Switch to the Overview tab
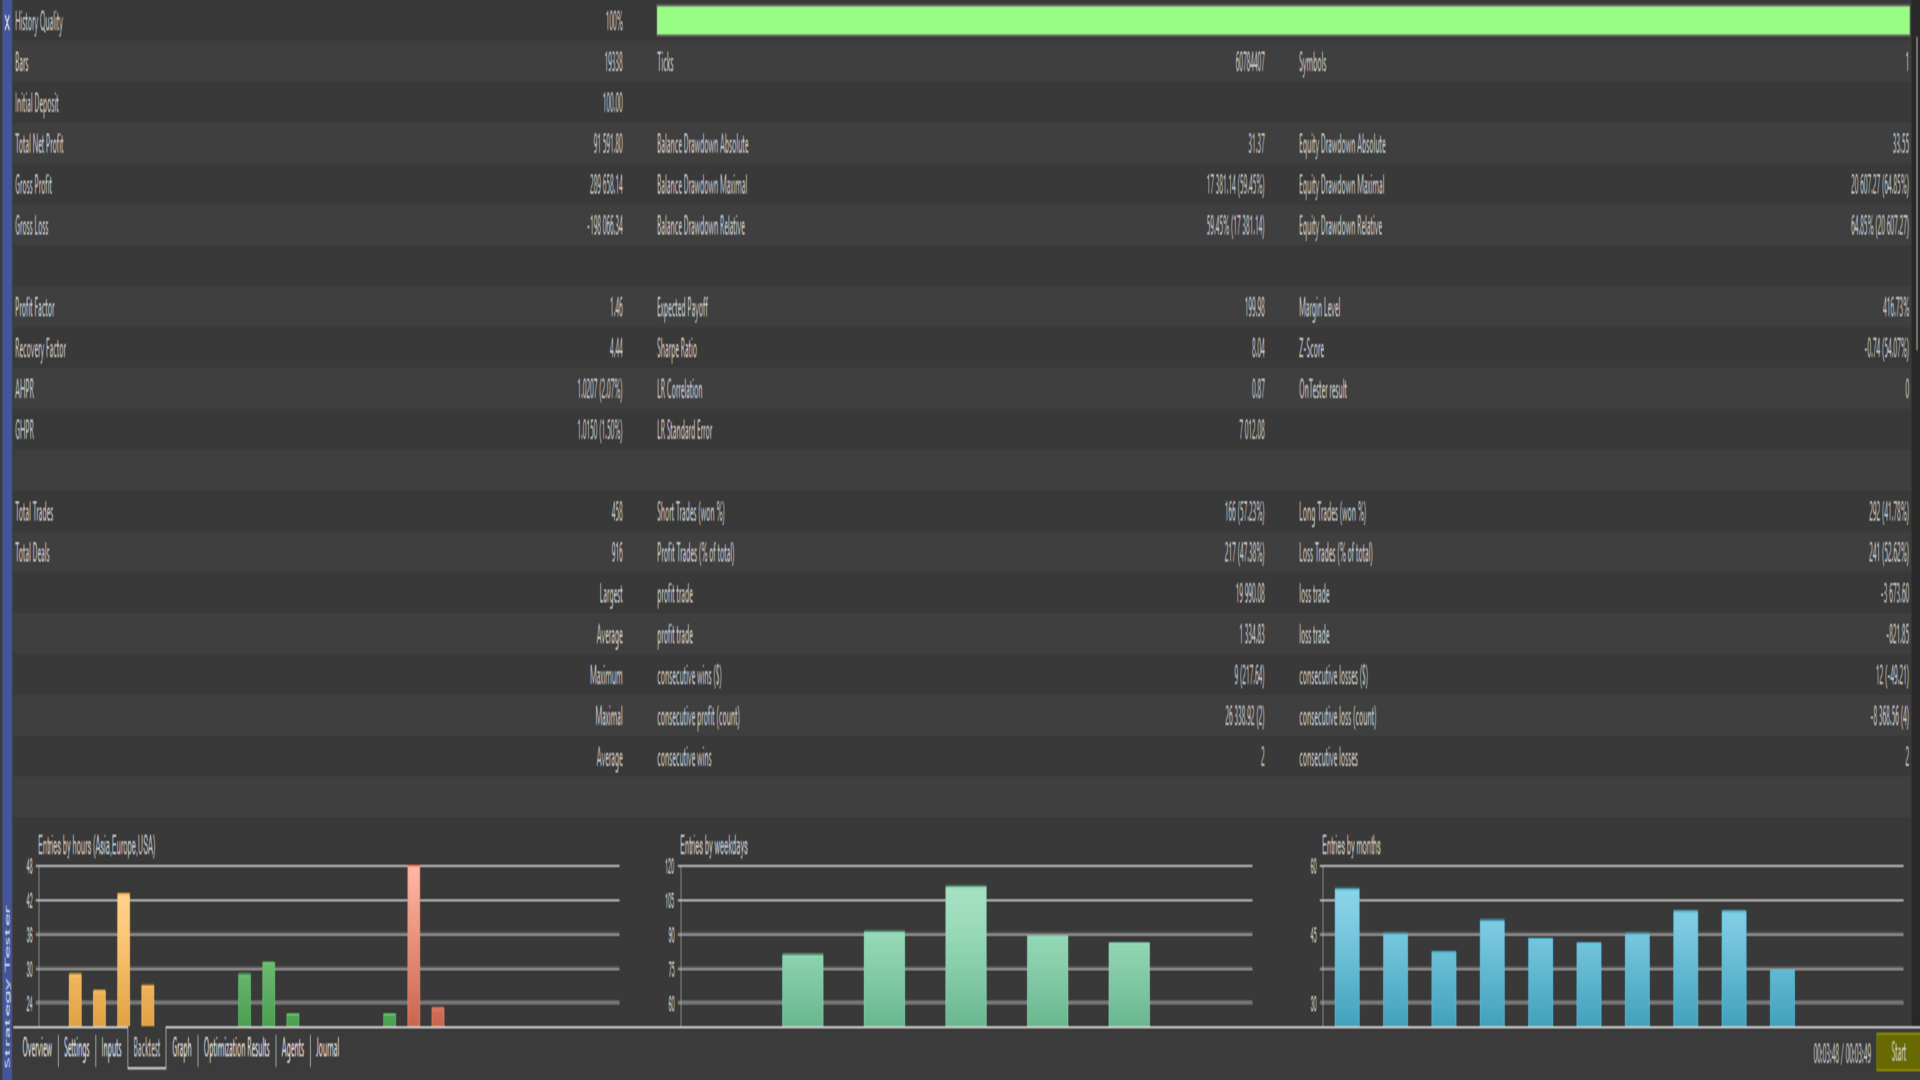The image size is (1920, 1080). pos(37,1049)
